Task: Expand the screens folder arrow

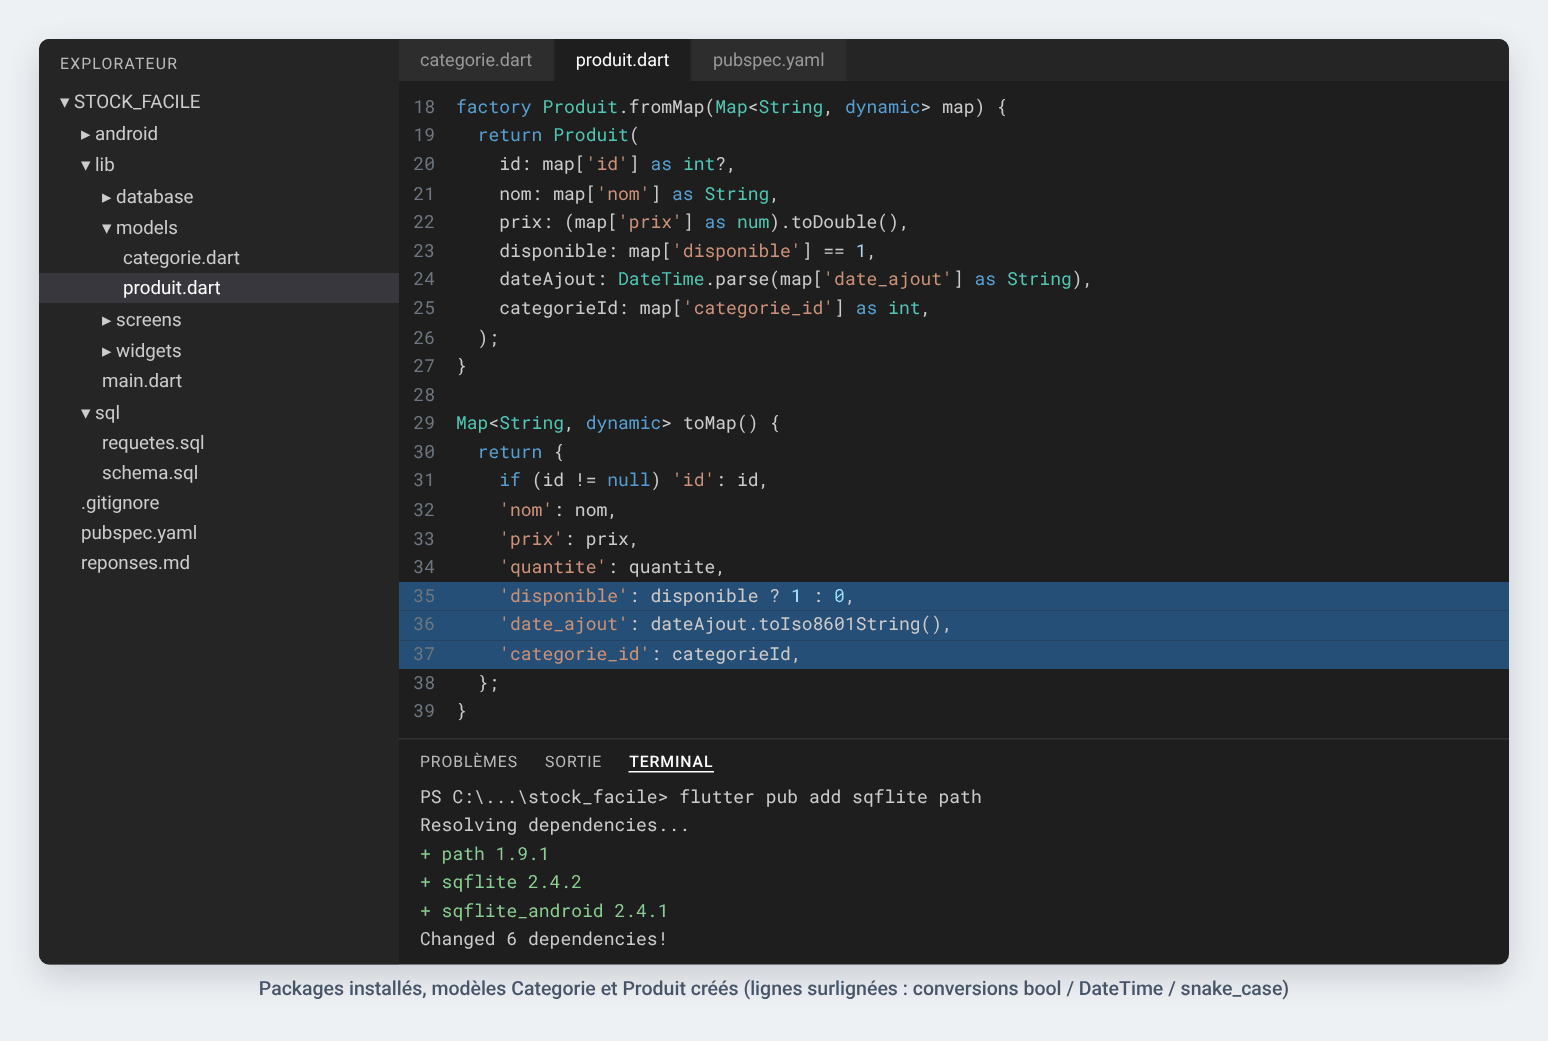Action: [107, 320]
